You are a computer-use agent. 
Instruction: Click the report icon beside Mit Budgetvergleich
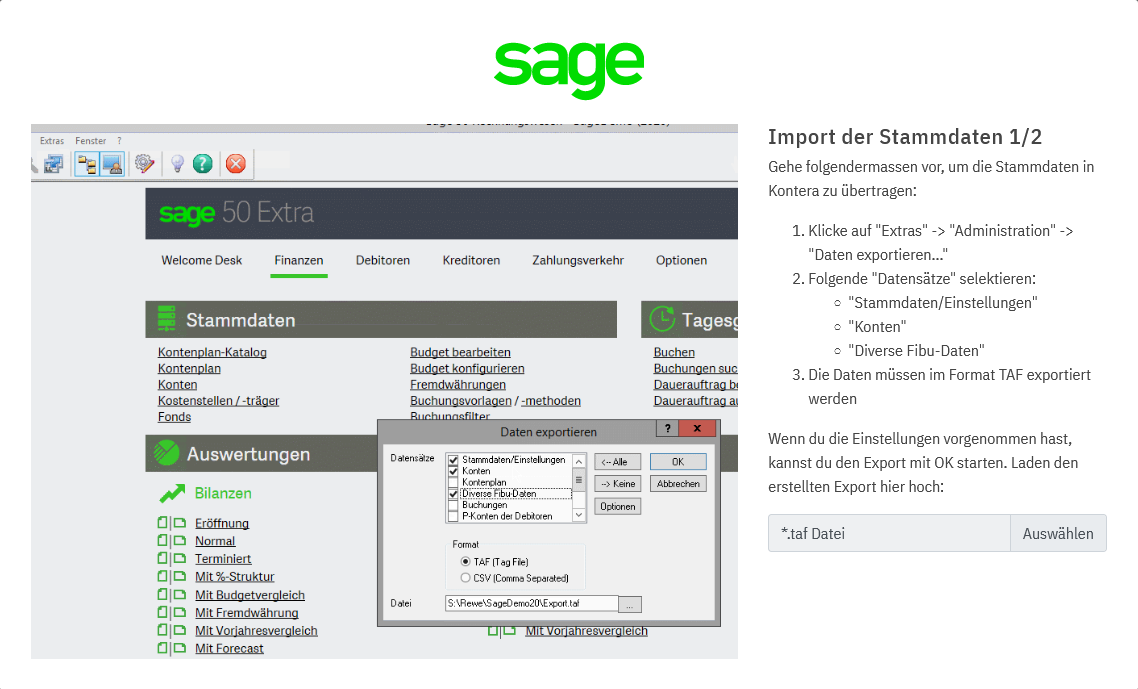pyautogui.click(x=172, y=595)
